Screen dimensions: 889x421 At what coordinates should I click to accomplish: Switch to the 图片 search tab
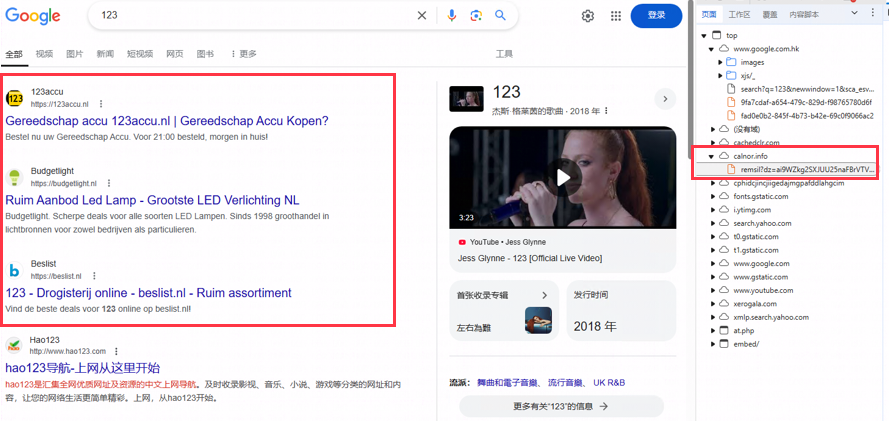pos(75,54)
